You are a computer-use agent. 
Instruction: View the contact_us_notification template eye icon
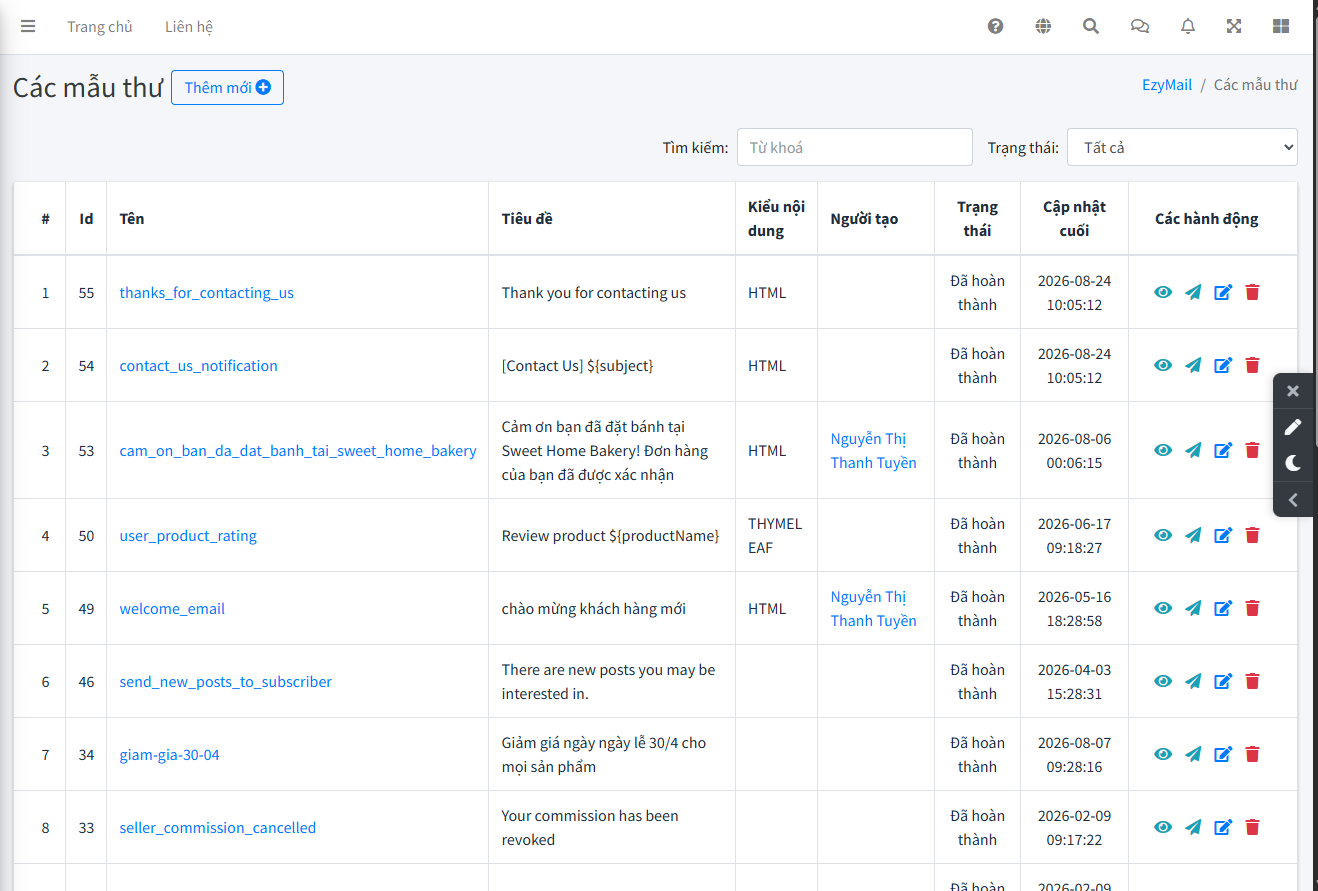tap(1163, 365)
